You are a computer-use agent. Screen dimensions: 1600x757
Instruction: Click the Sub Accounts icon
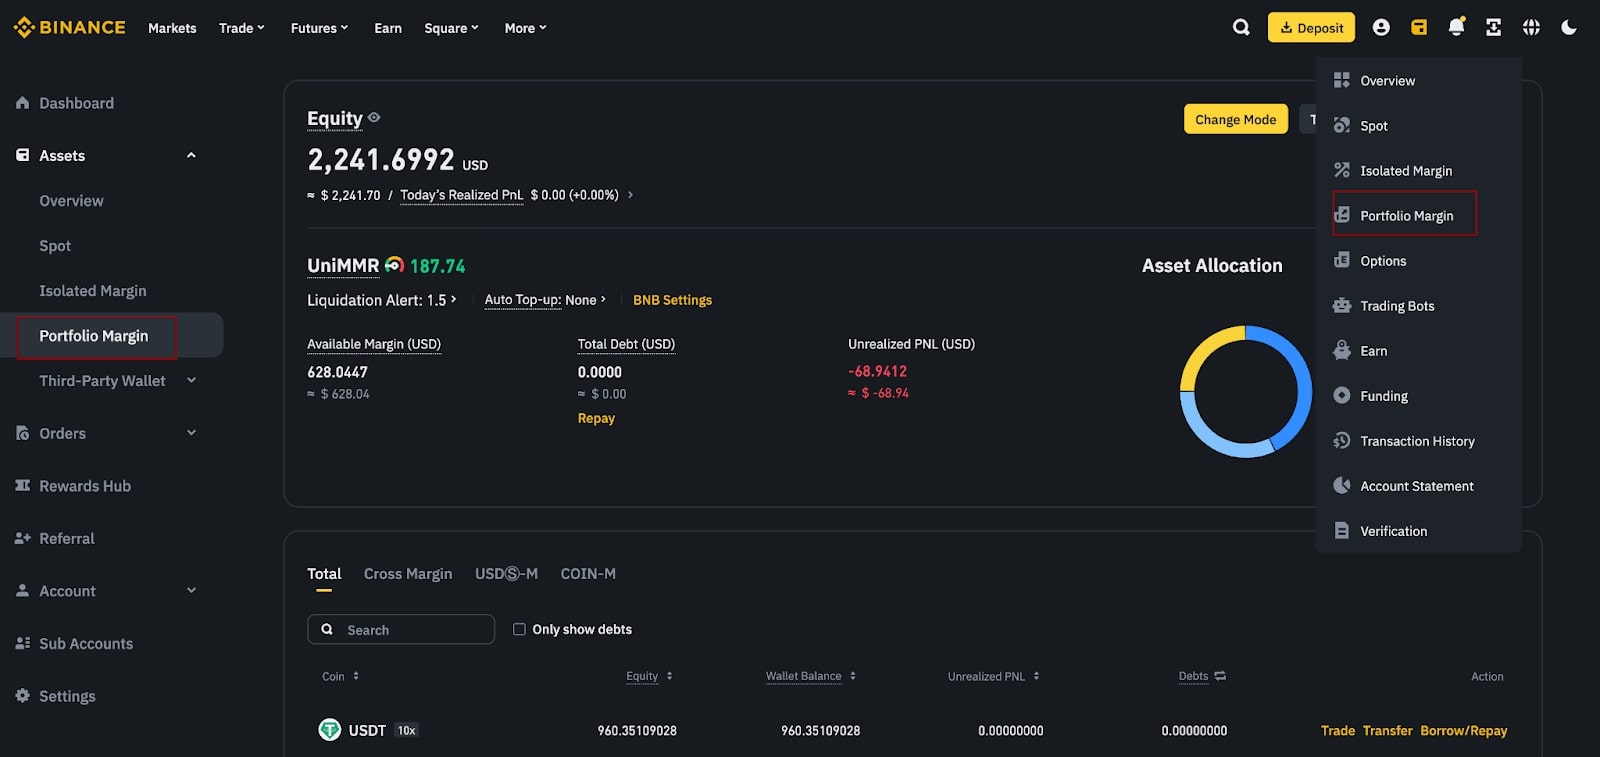[x=22, y=643]
